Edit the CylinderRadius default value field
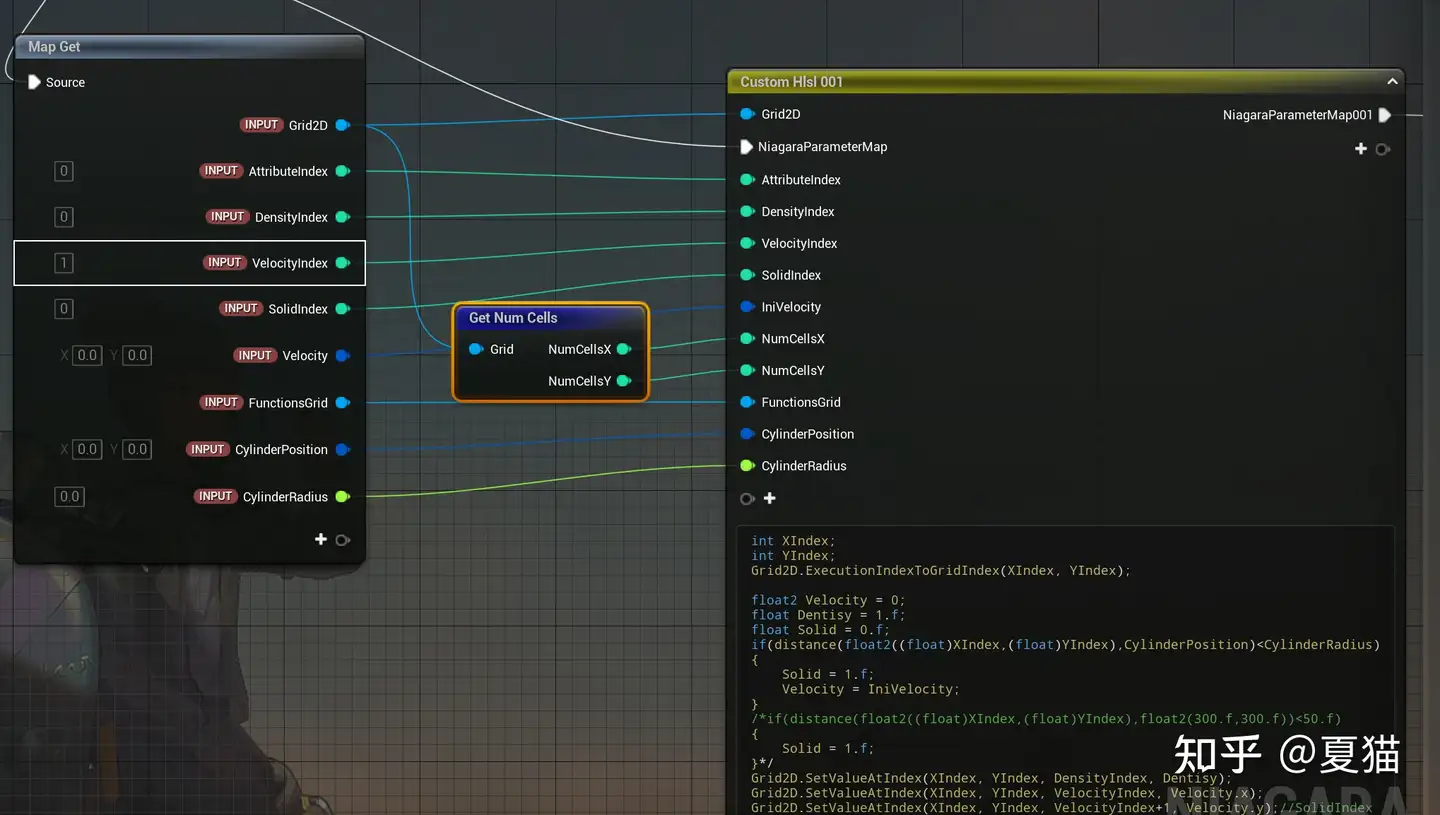 [x=69, y=497]
